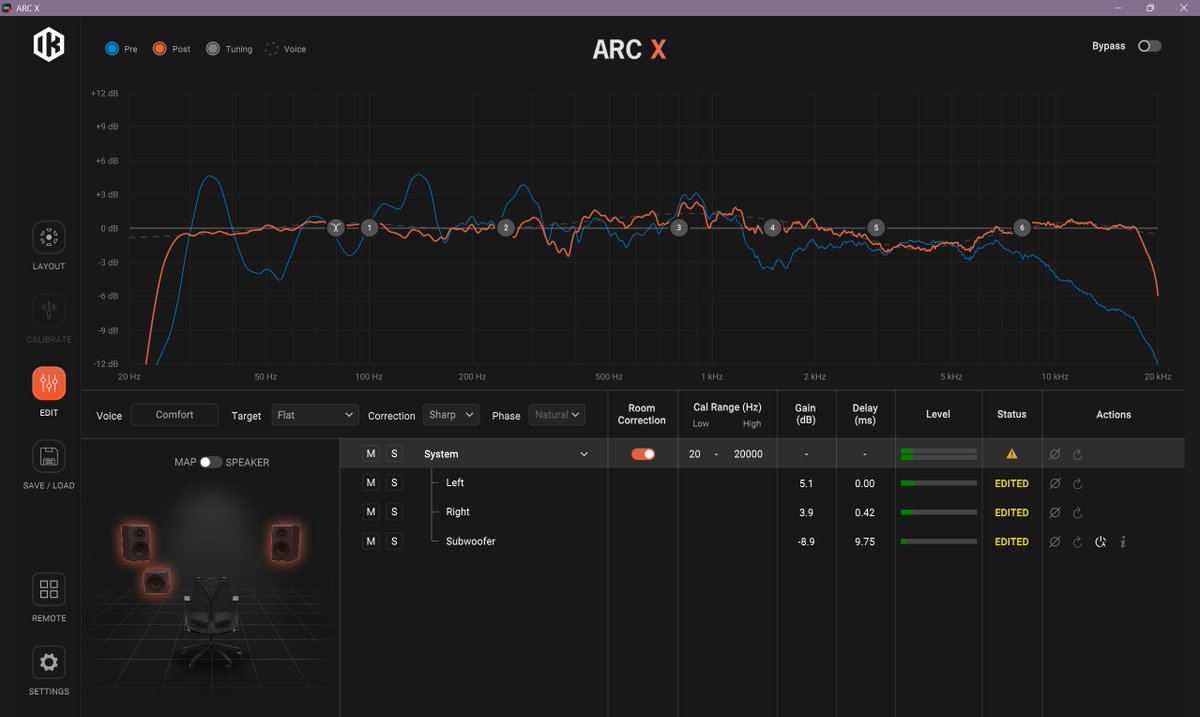1200x717 pixels.
Task: Open the Correction dropdown set to Sharp
Action: point(451,415)
